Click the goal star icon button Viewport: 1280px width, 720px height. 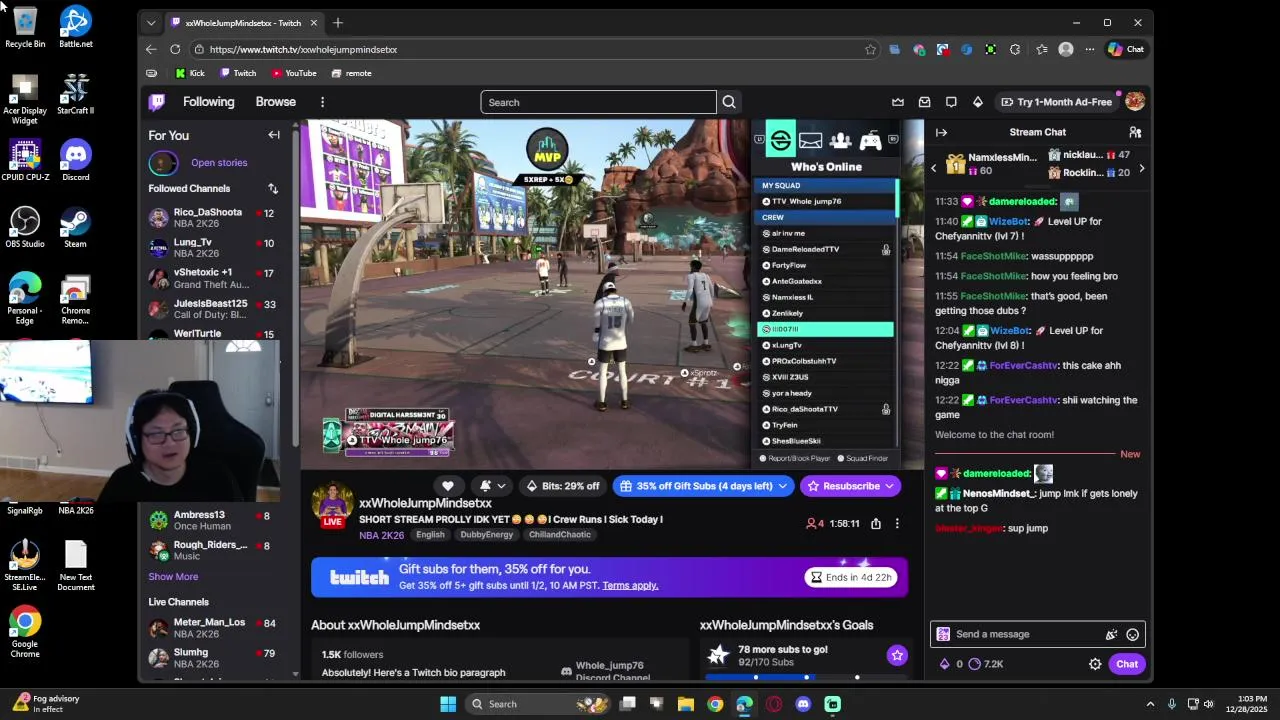click(x=897, y=656)
